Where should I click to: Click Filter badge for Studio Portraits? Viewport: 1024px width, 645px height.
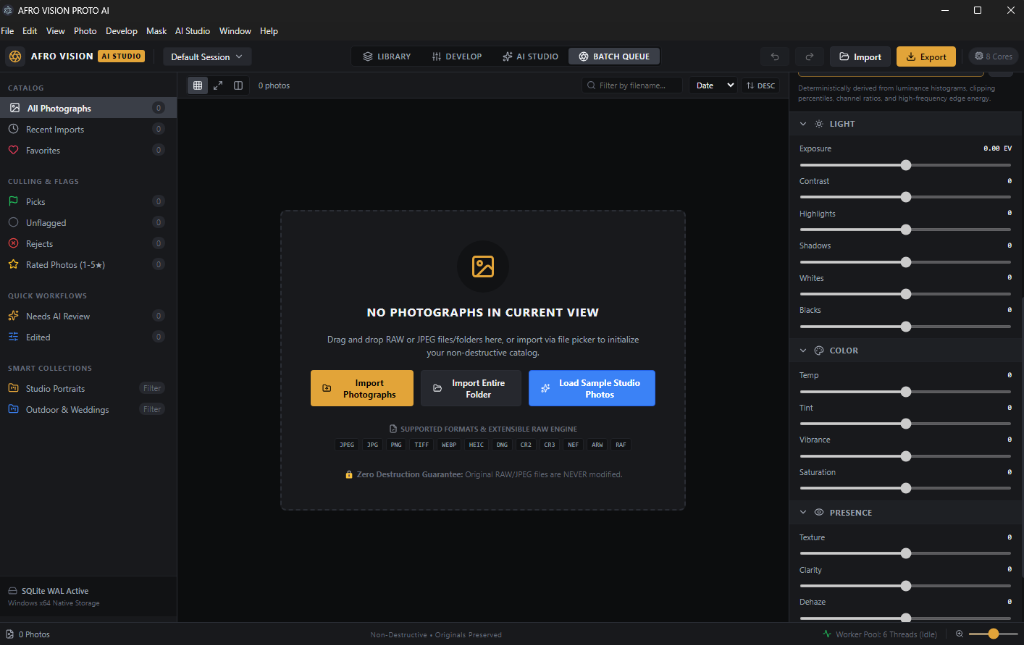pyautogui.click(x=152, y=388)
